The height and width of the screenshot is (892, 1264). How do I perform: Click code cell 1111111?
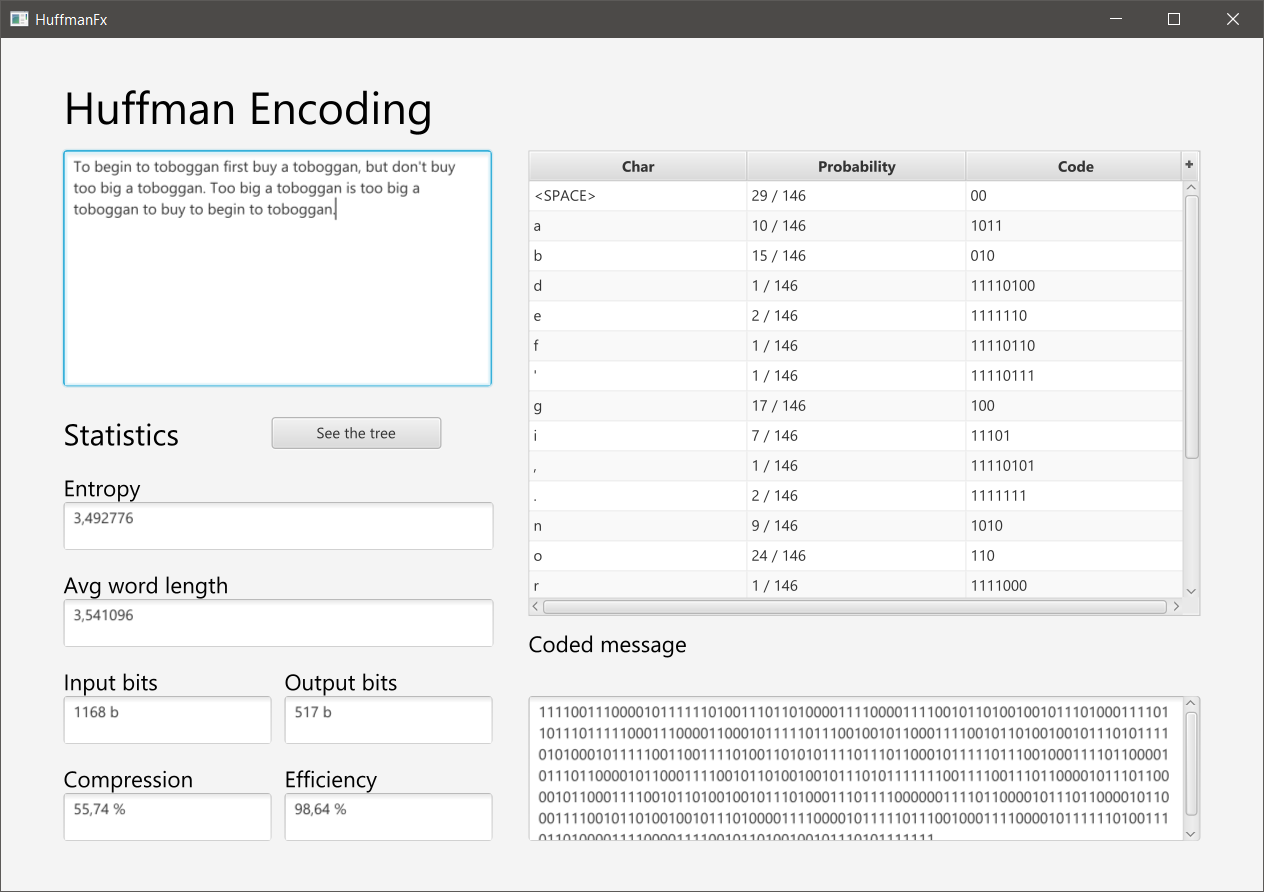point(1075,496)
